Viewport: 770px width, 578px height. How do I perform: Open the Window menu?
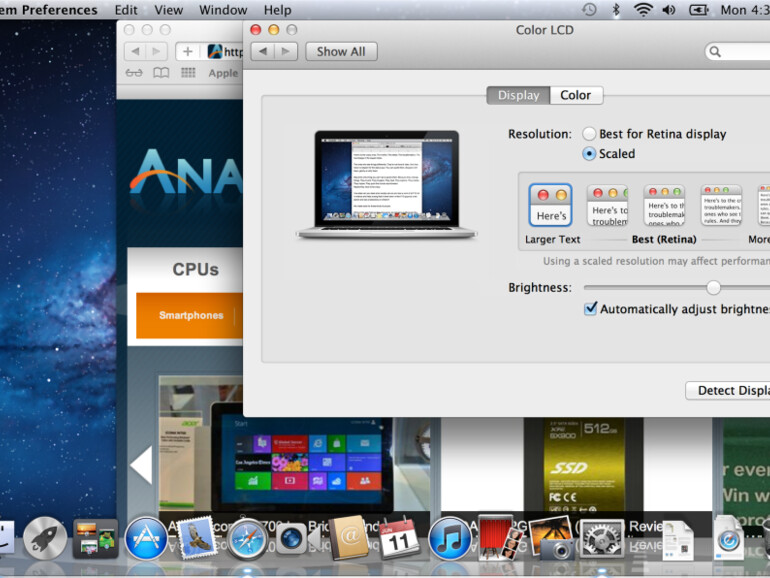(223, 10)
